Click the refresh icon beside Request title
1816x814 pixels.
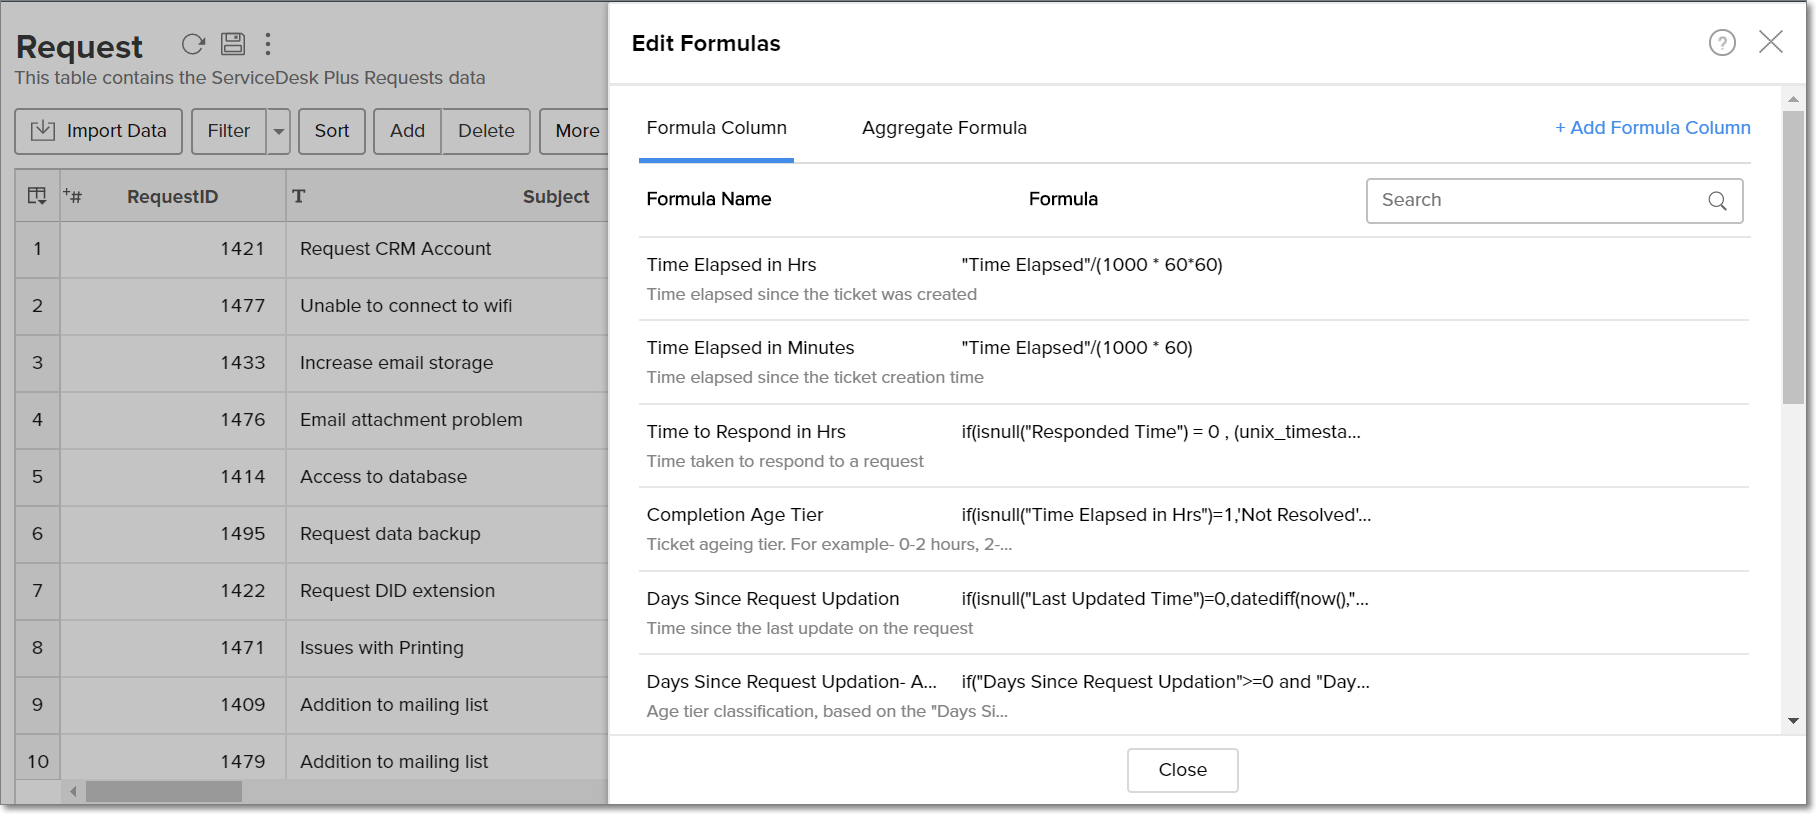click(x=193, y=44)
